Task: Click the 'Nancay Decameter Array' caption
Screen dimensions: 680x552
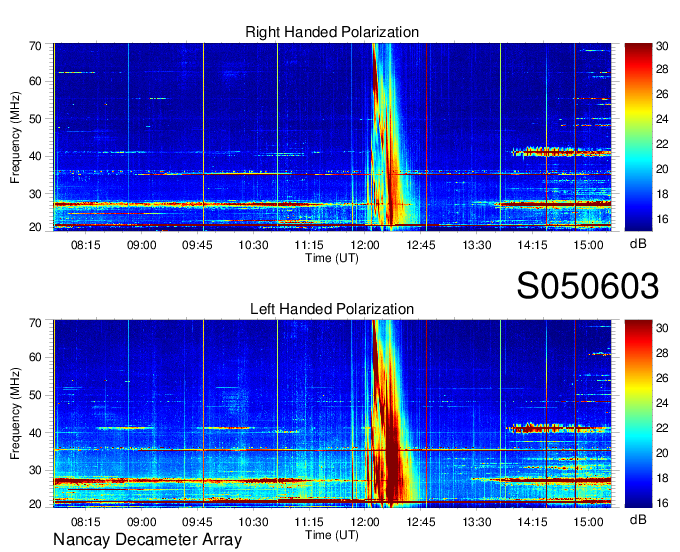Action: click(x=147, y=540)
